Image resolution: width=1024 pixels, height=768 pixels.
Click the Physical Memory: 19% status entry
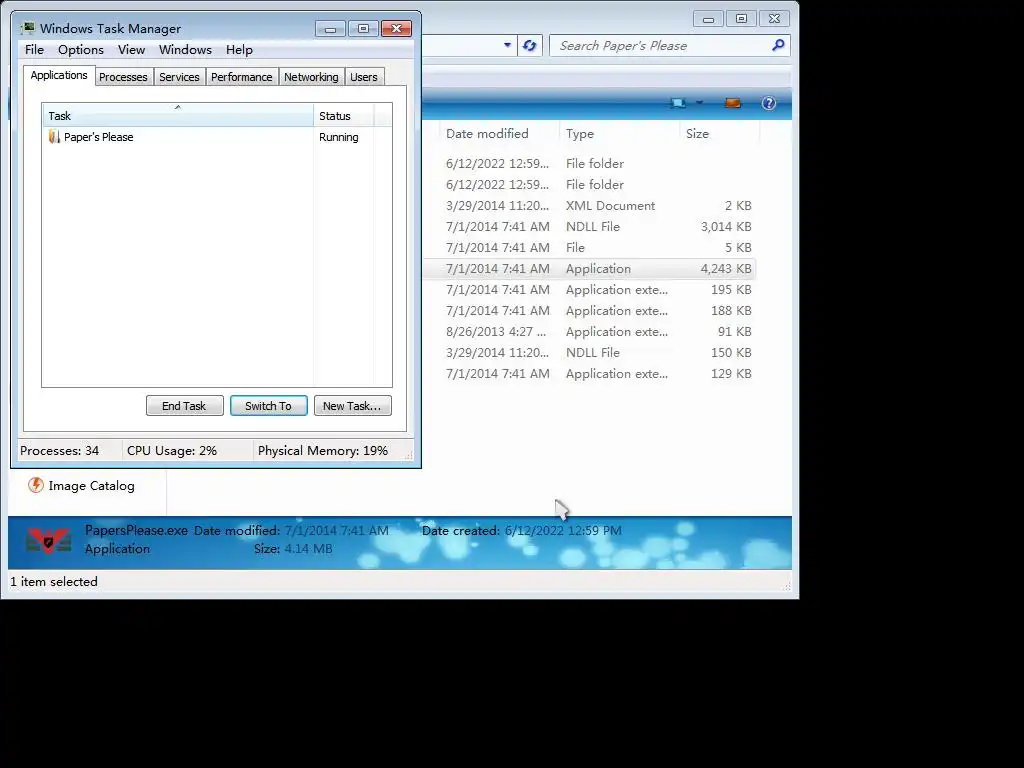pos(323,451)
